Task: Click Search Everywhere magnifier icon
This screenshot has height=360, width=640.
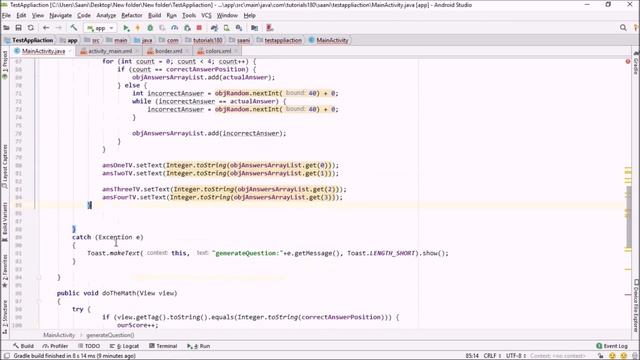Action: click(623, 28)
